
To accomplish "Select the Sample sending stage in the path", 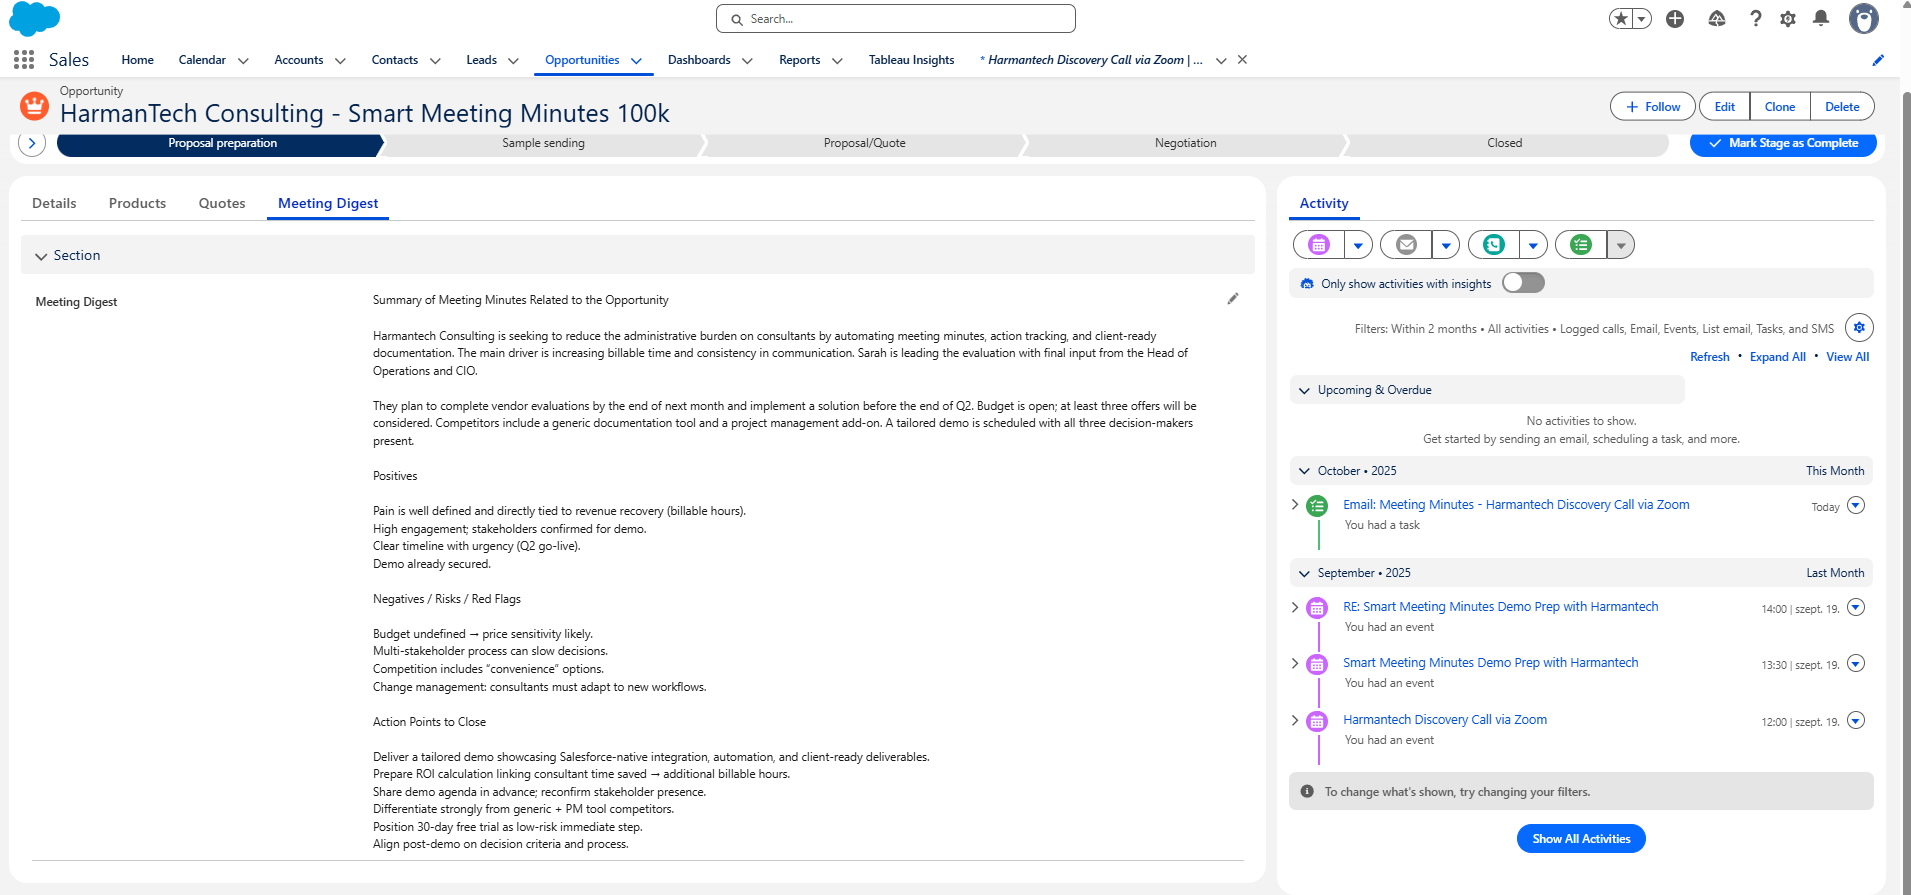I will [543, 143].
